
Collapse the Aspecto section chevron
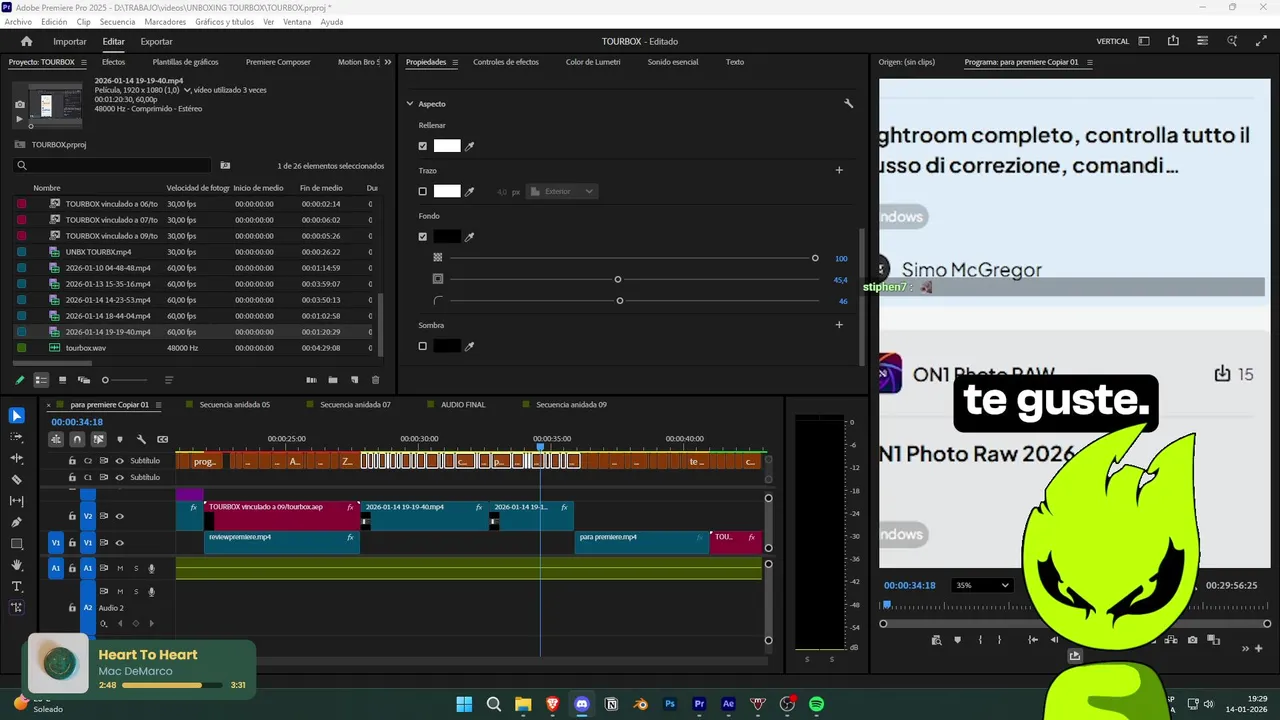click(x=410, y=103)
